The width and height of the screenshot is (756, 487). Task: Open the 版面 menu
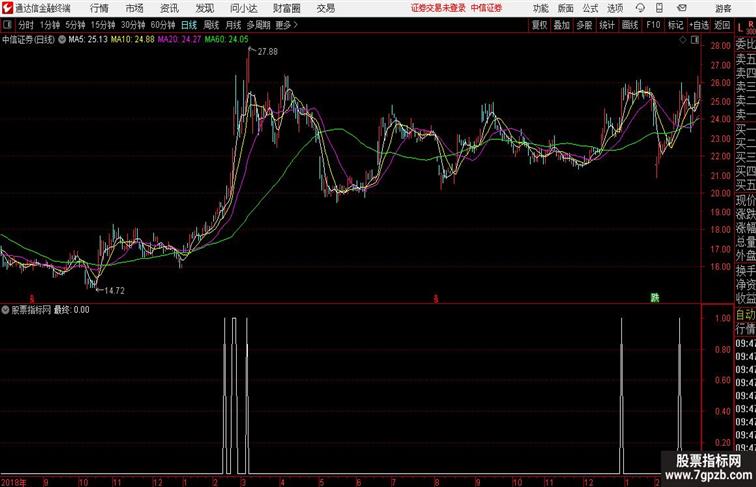click(x=566, y=8)
